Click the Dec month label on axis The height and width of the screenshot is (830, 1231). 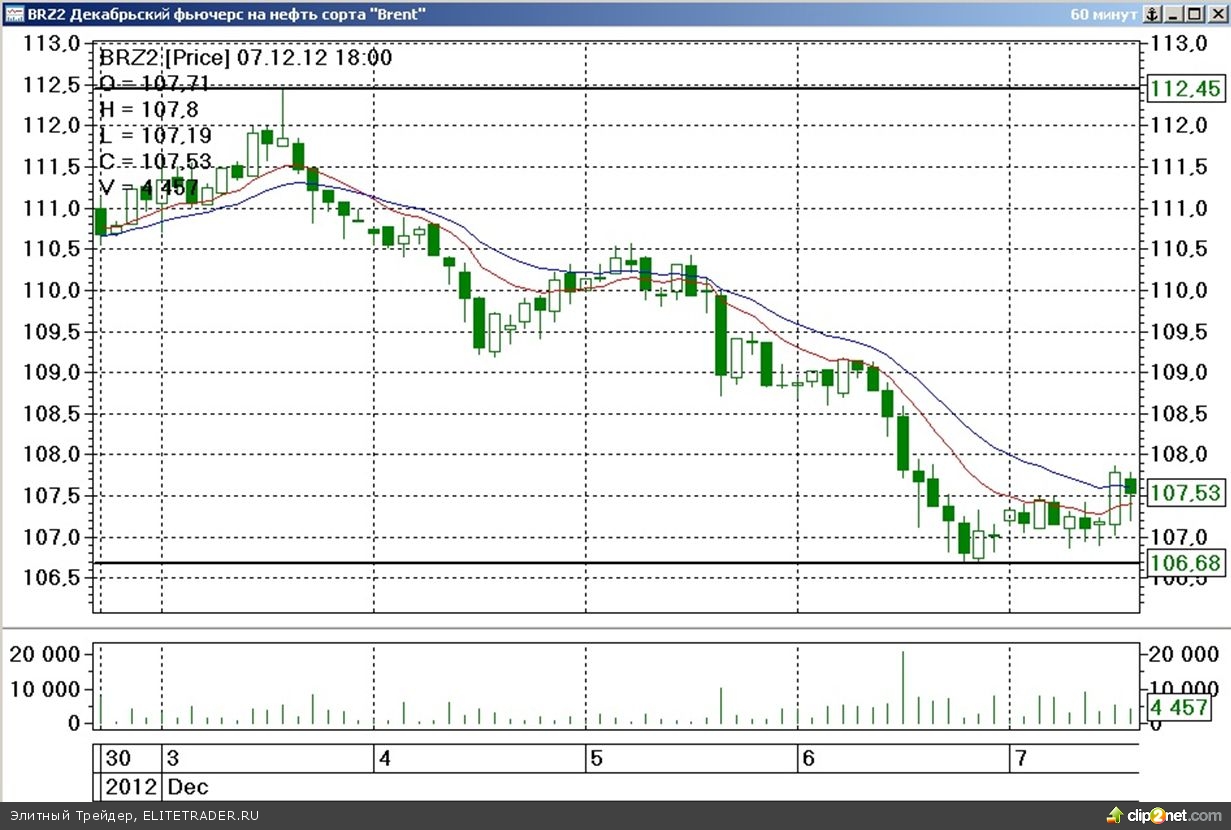pos(188,786)
